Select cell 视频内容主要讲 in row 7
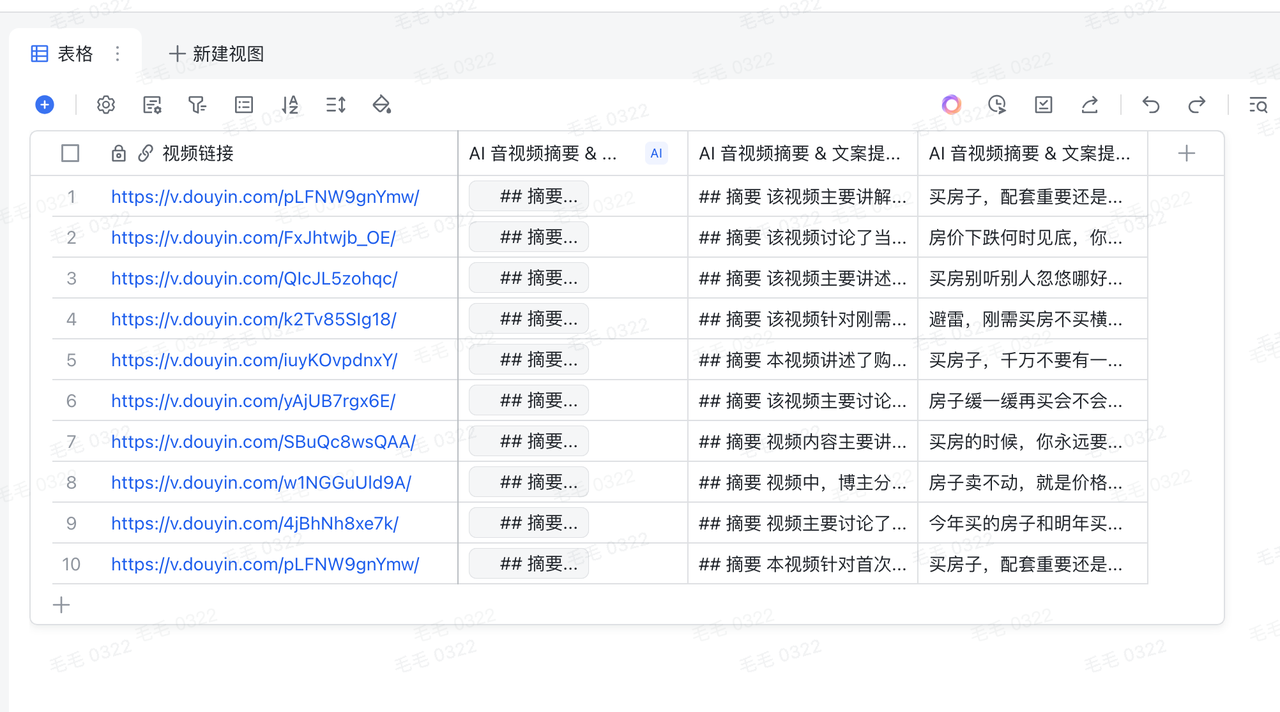This screenshot has width=1280, height=712. coord(803,442)
